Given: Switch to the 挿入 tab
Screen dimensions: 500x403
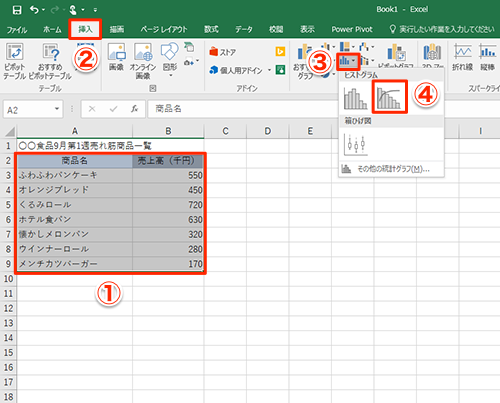Looking at the screenshot, I should pos(85,29).
